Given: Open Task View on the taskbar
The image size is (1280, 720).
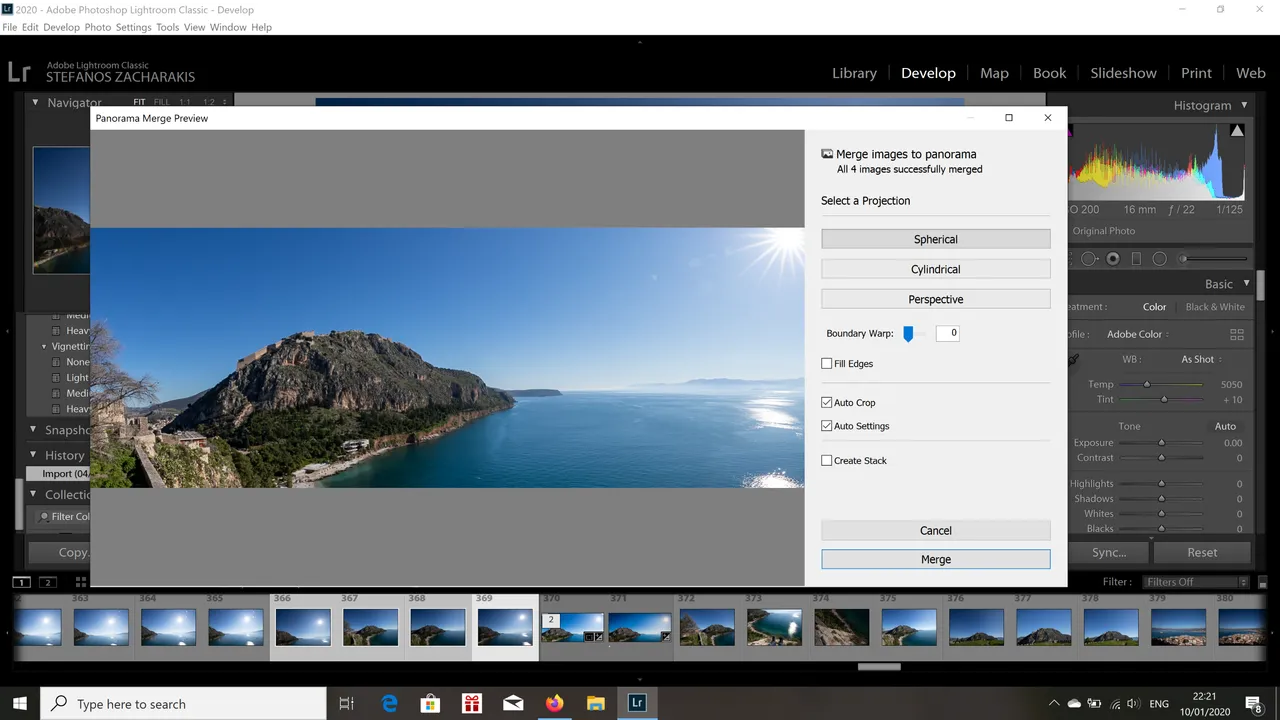Looking at the screenshot, I should (x=346, y=704).
